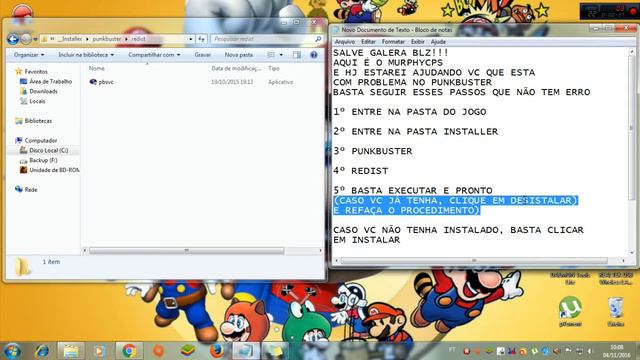Click Notepad's horizontal scrollbar

[x=473, y=260]
